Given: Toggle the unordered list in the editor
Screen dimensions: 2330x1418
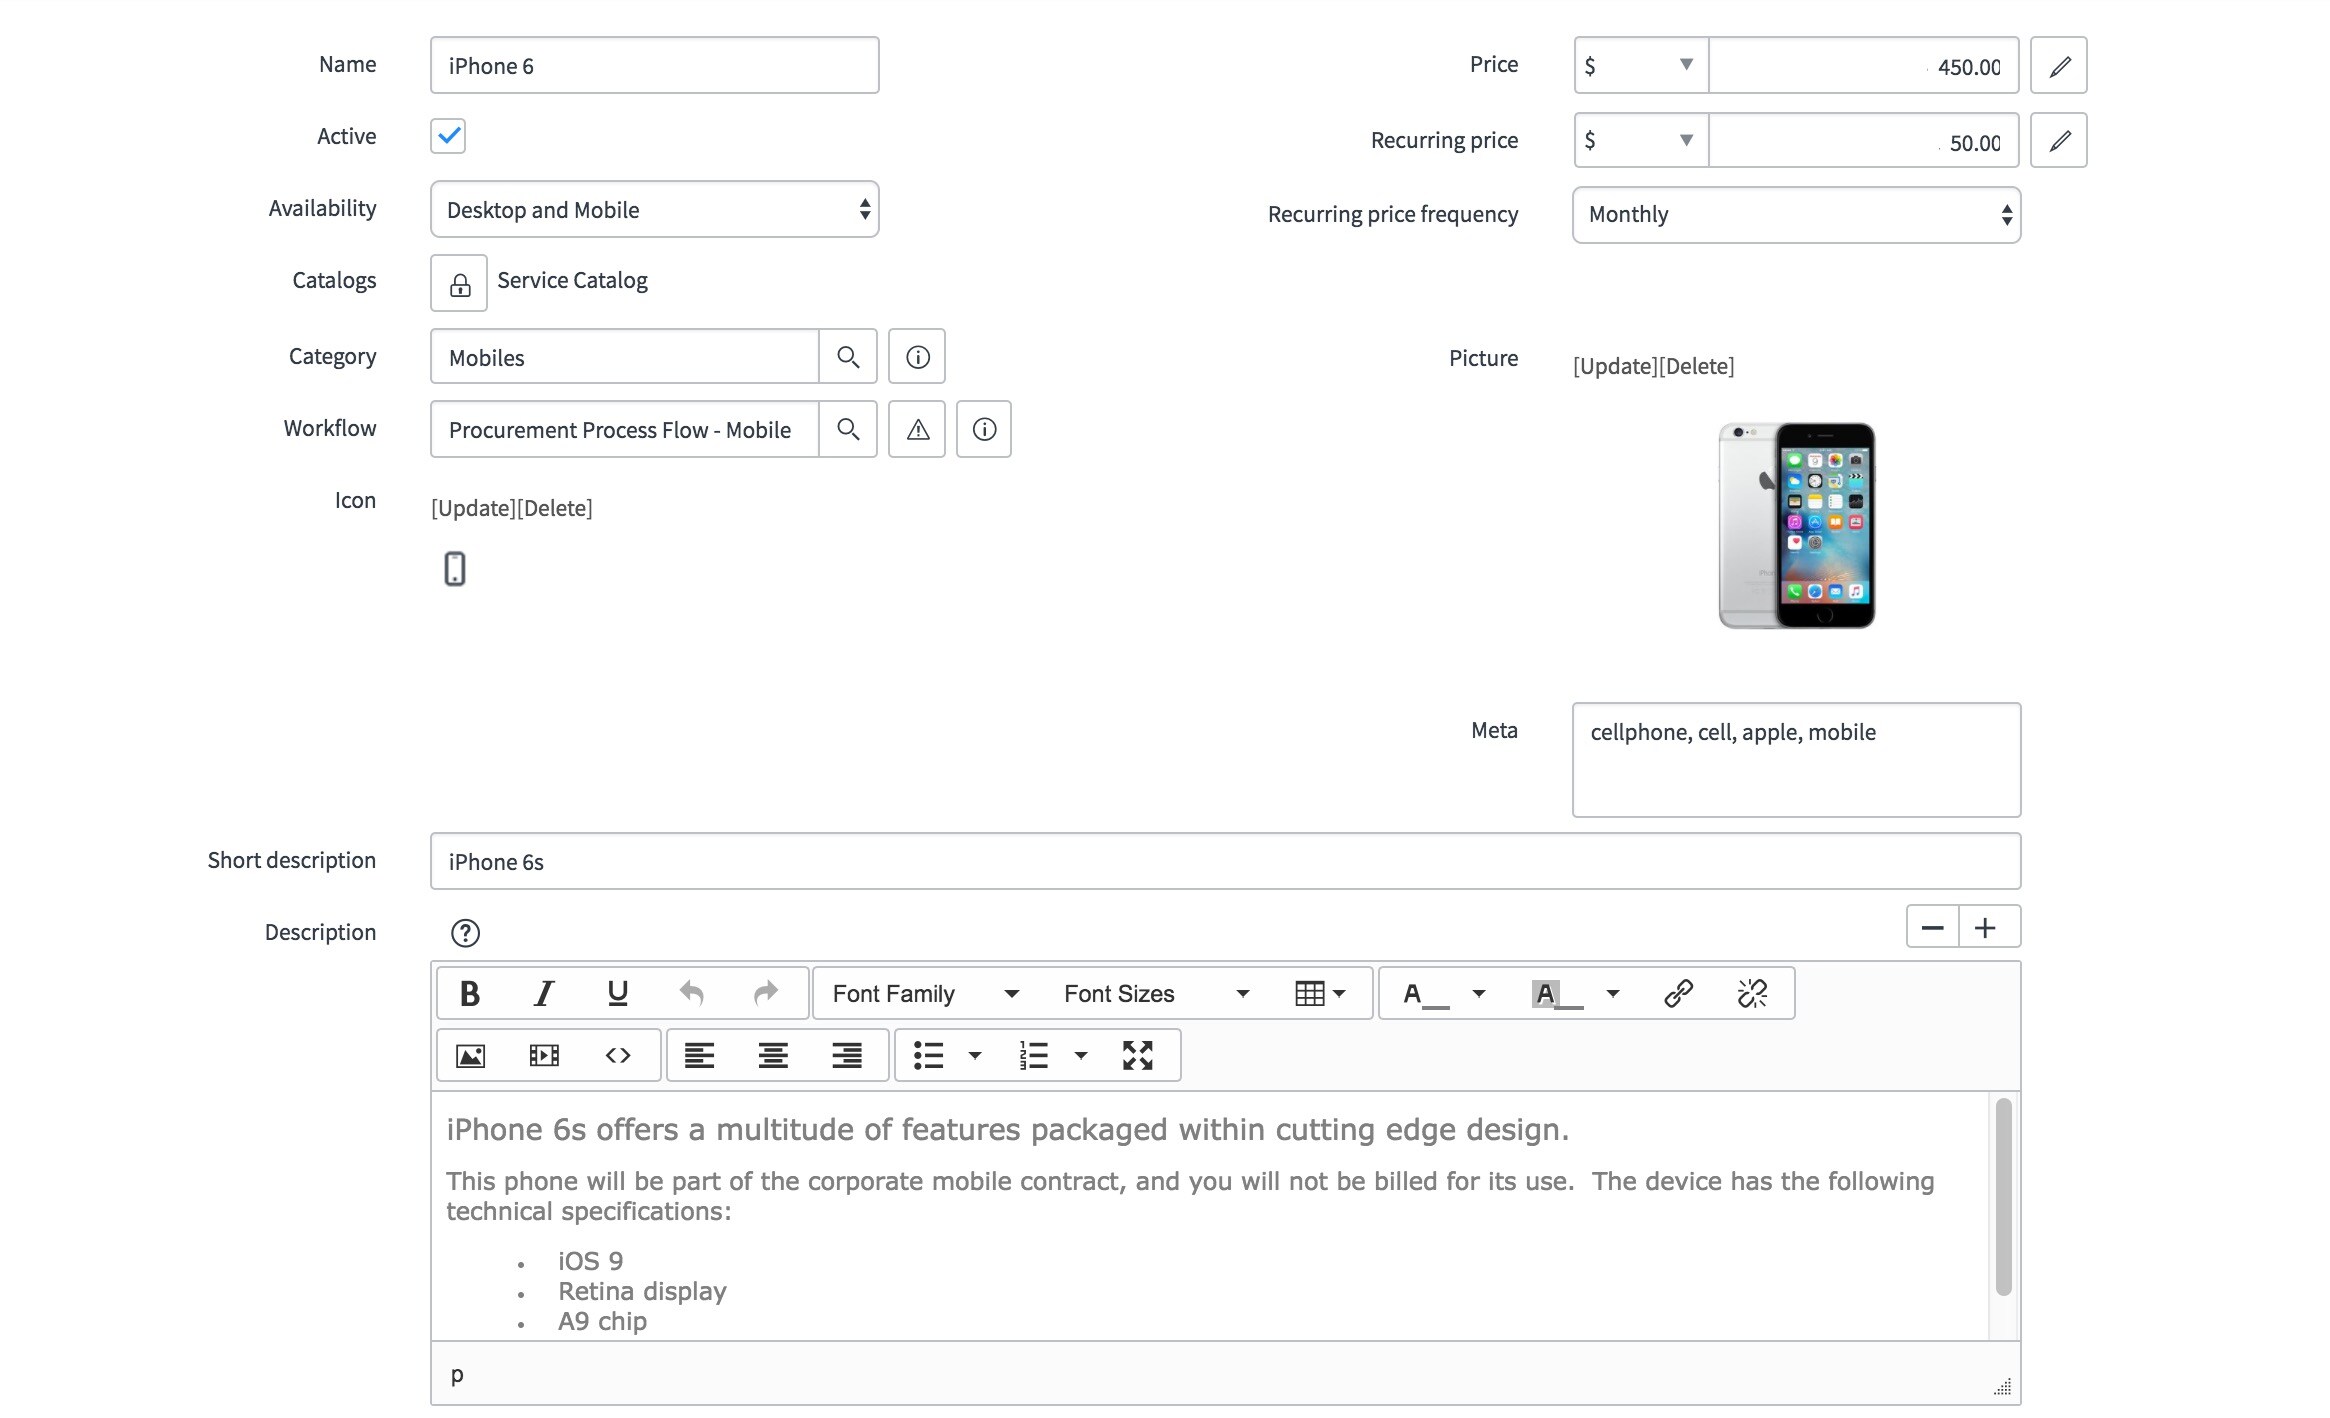Looking at the screenshot, I should pos(927,1055).
